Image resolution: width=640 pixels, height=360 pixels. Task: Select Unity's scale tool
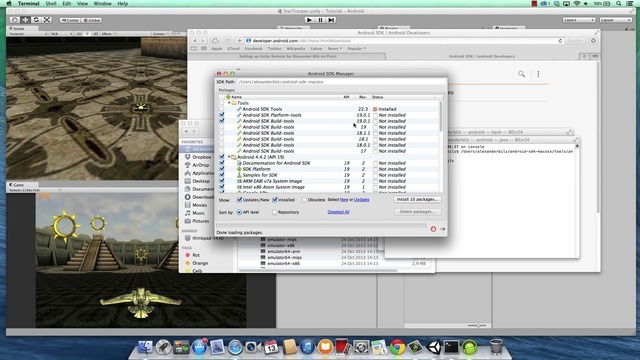47,20
